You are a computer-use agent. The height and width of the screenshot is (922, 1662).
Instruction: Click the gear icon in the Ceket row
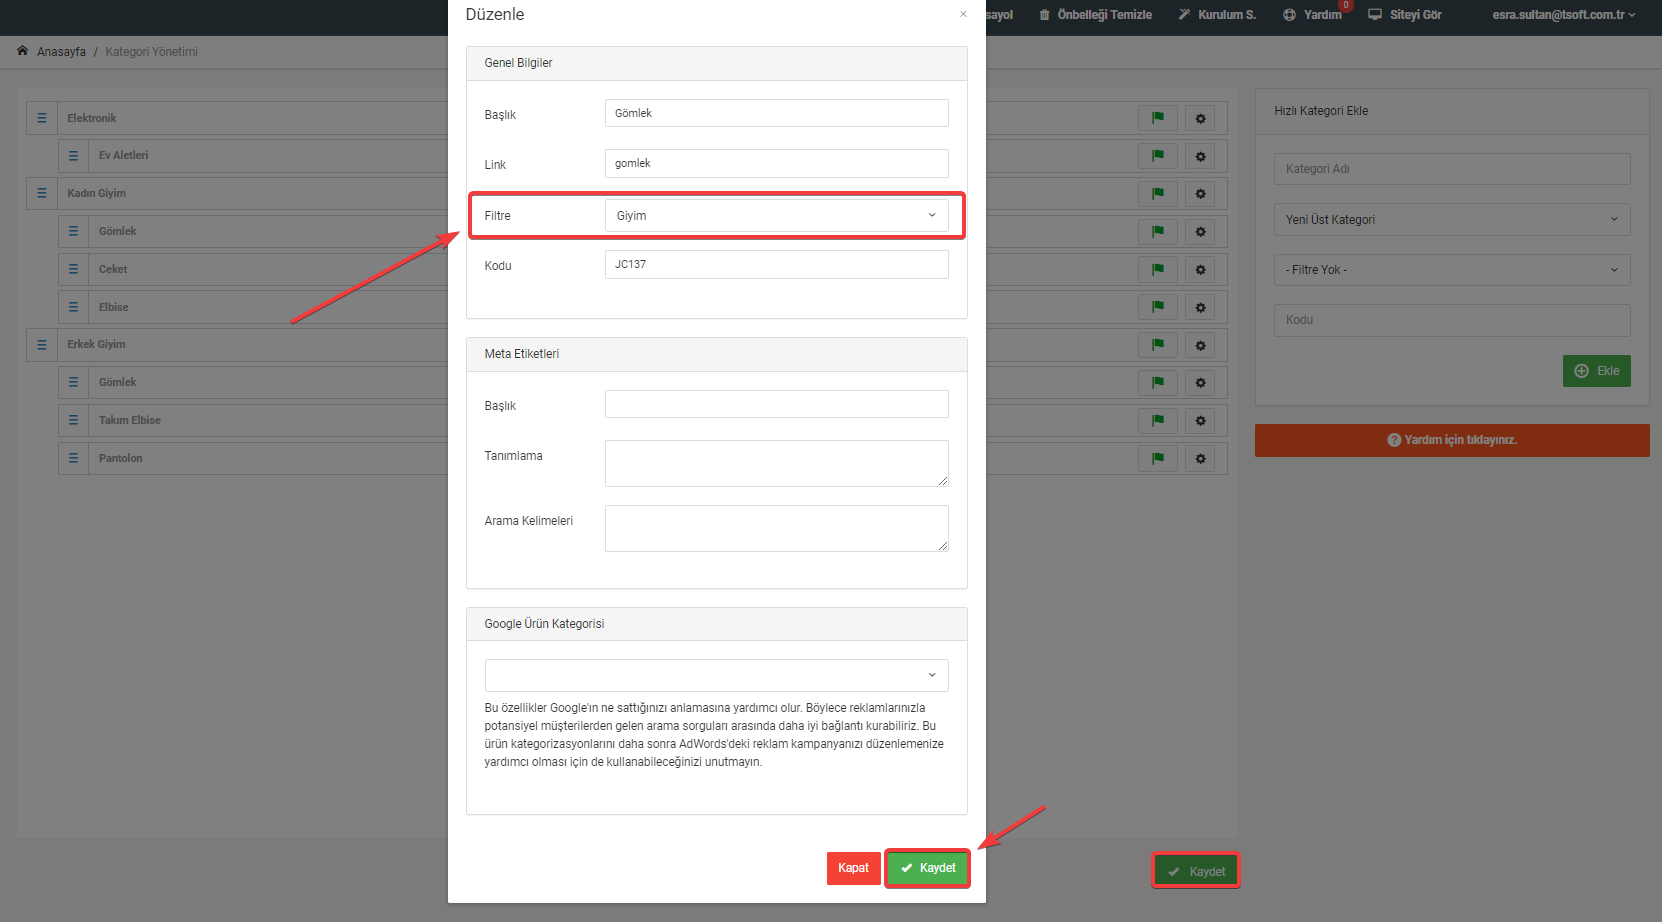click(1200, 269)
